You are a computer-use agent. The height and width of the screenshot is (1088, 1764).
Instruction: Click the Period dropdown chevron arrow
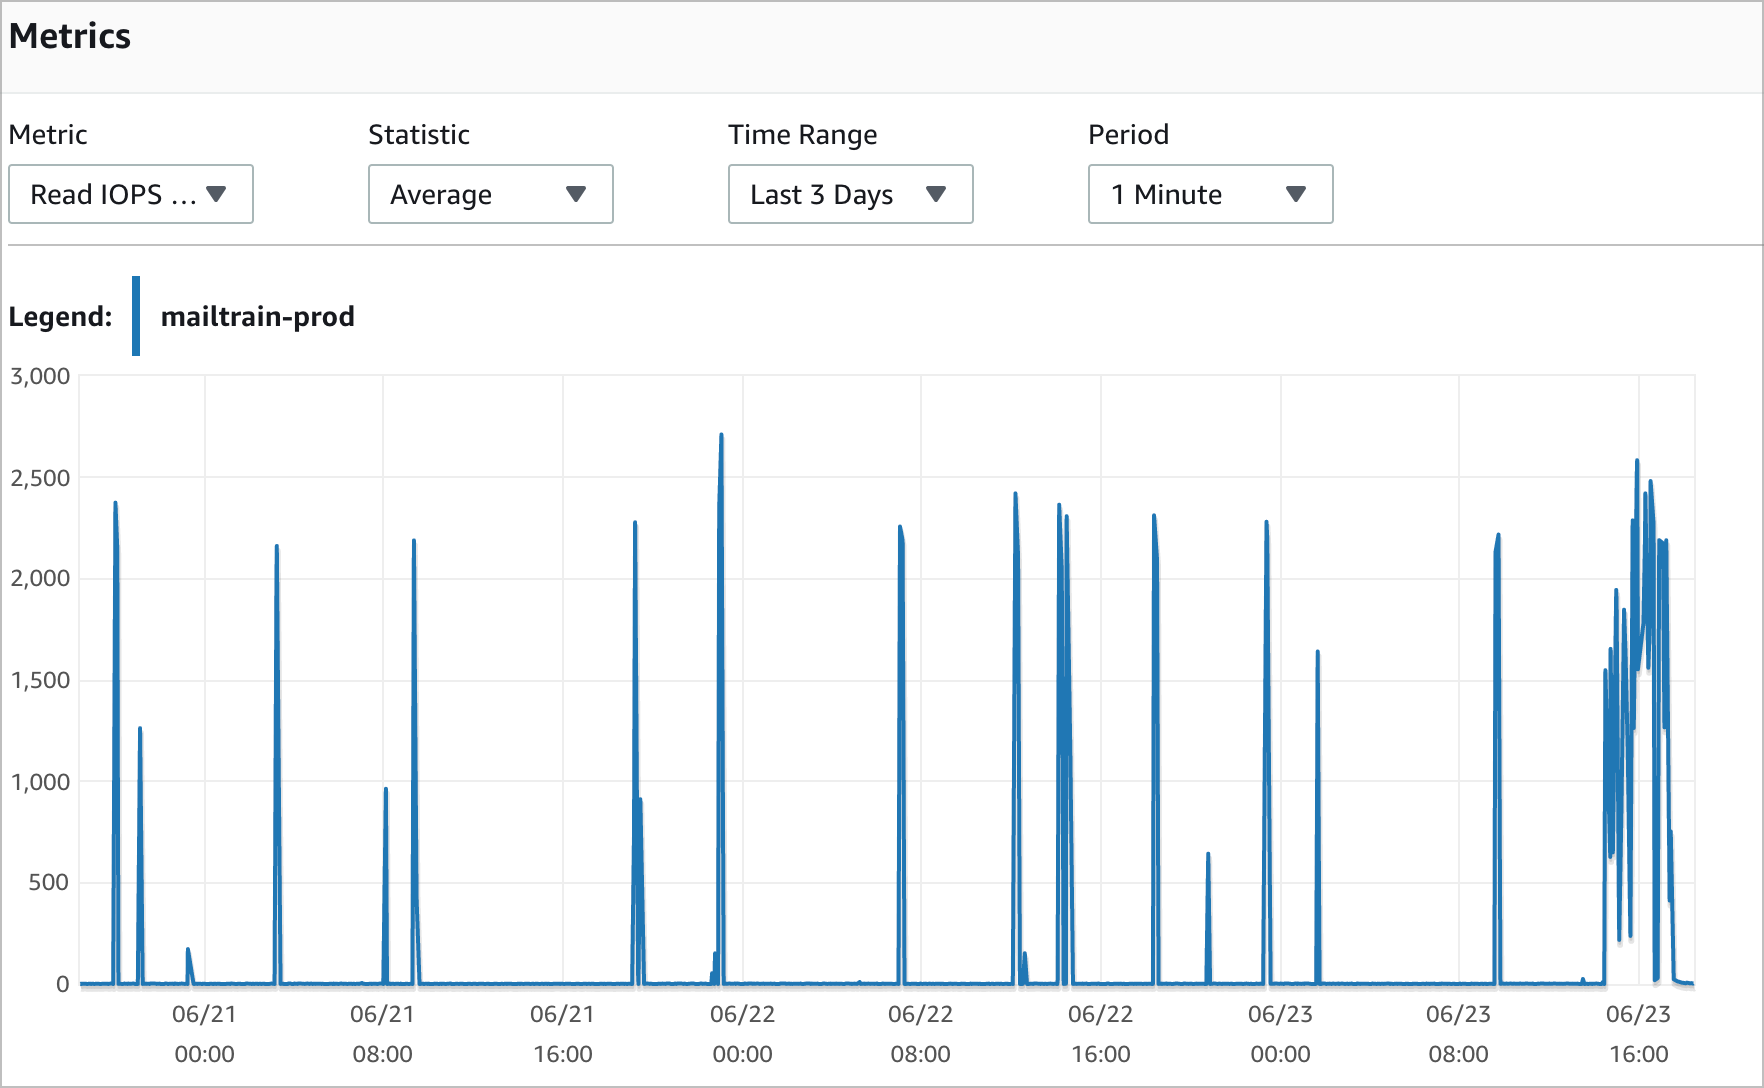[x=1296, y=194]
